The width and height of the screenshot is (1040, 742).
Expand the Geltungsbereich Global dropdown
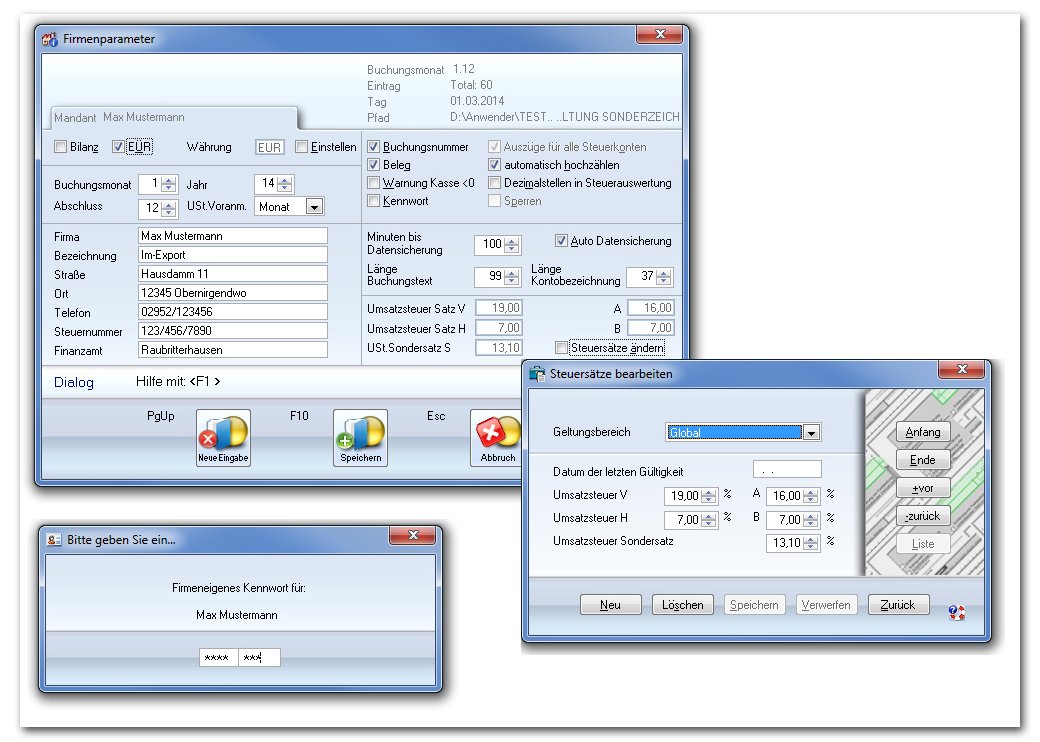pos(811,433)
